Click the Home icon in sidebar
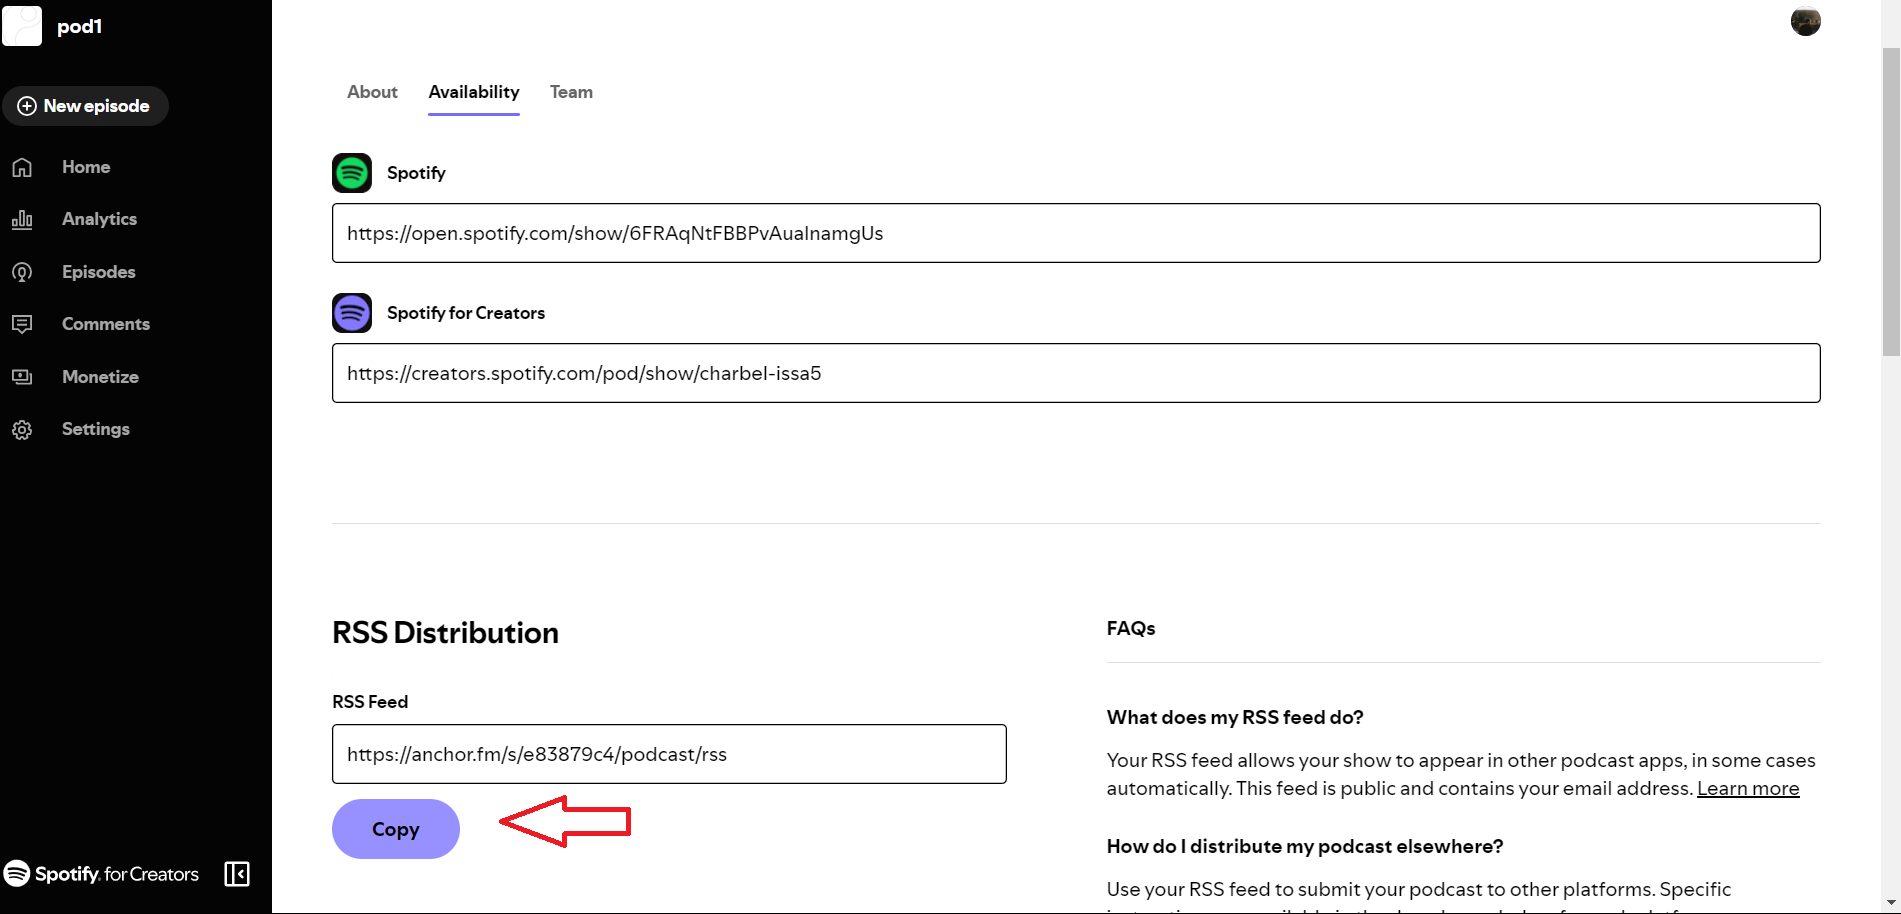 [x=22, y=167]
